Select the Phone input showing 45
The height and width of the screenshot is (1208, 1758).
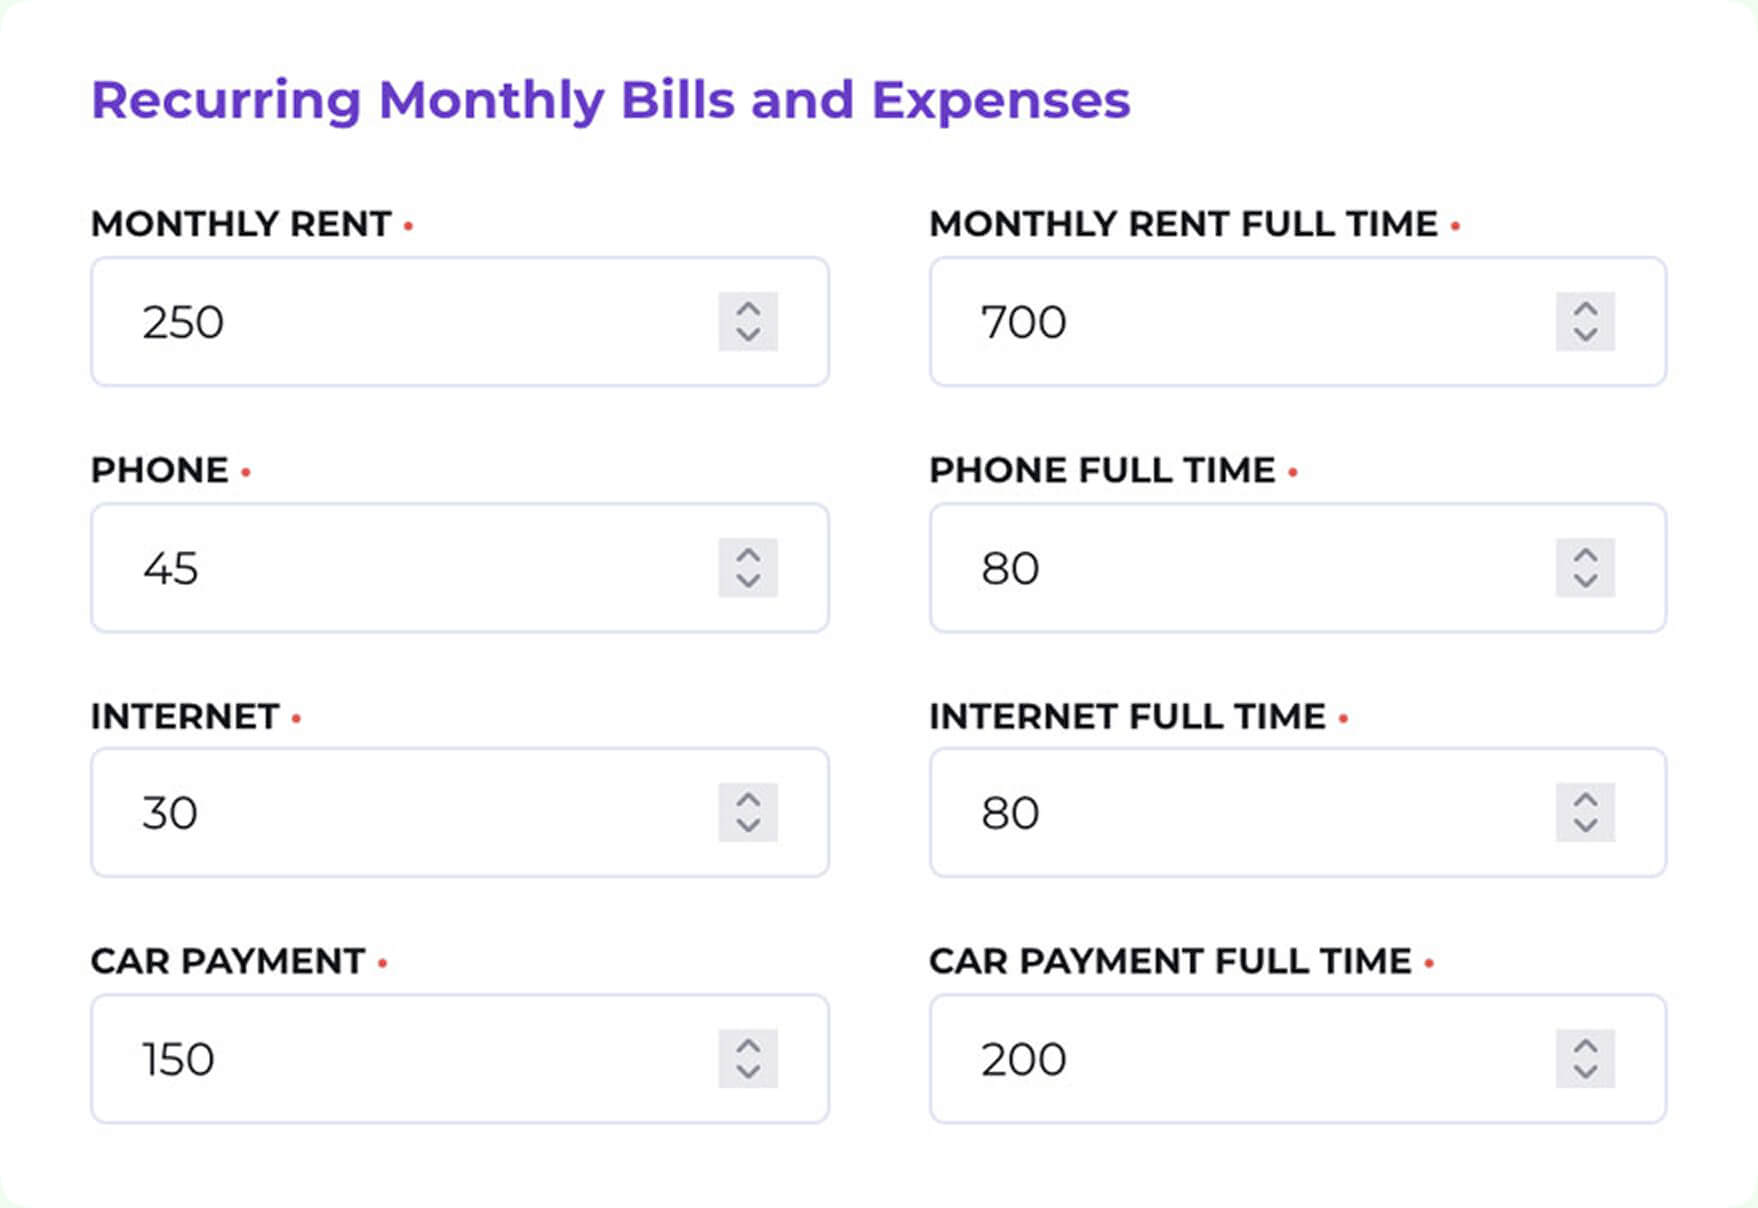tap(400, 568)
